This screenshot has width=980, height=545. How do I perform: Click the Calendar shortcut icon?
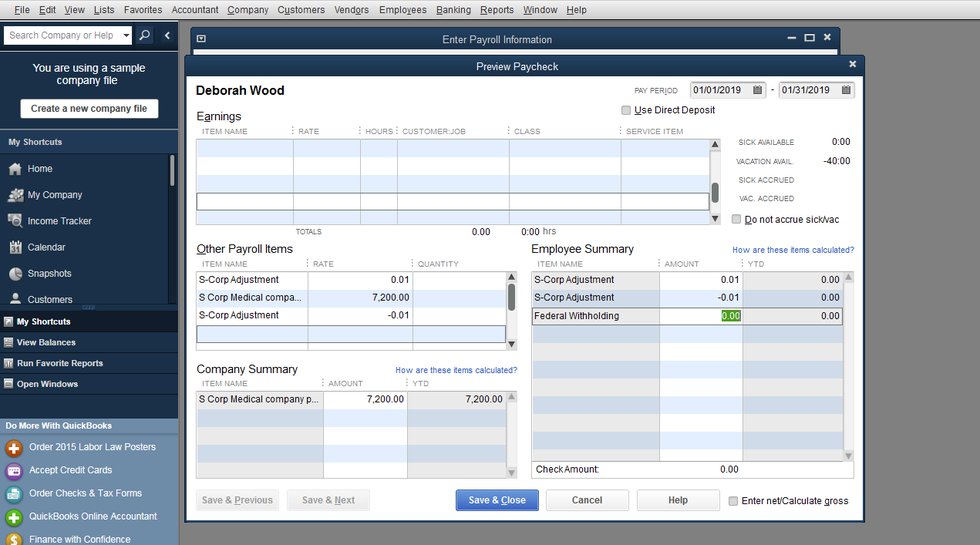[16, 247]
